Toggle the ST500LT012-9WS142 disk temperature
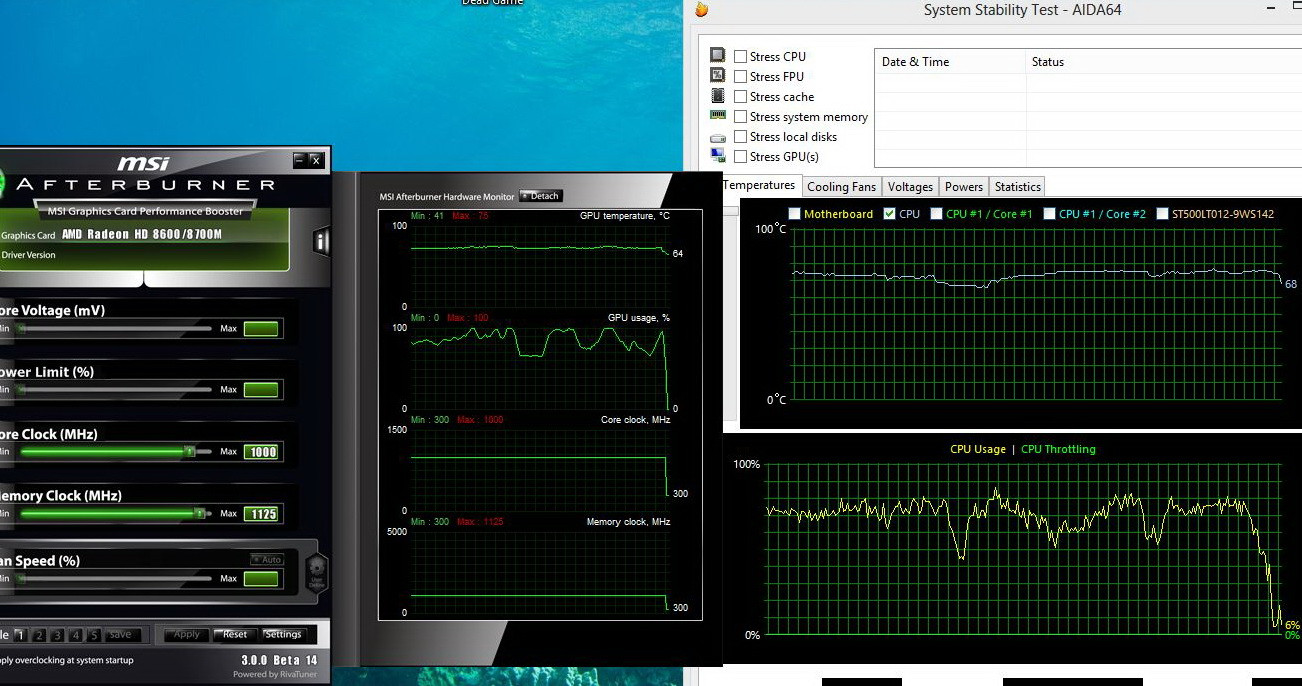 [1162, 214]
